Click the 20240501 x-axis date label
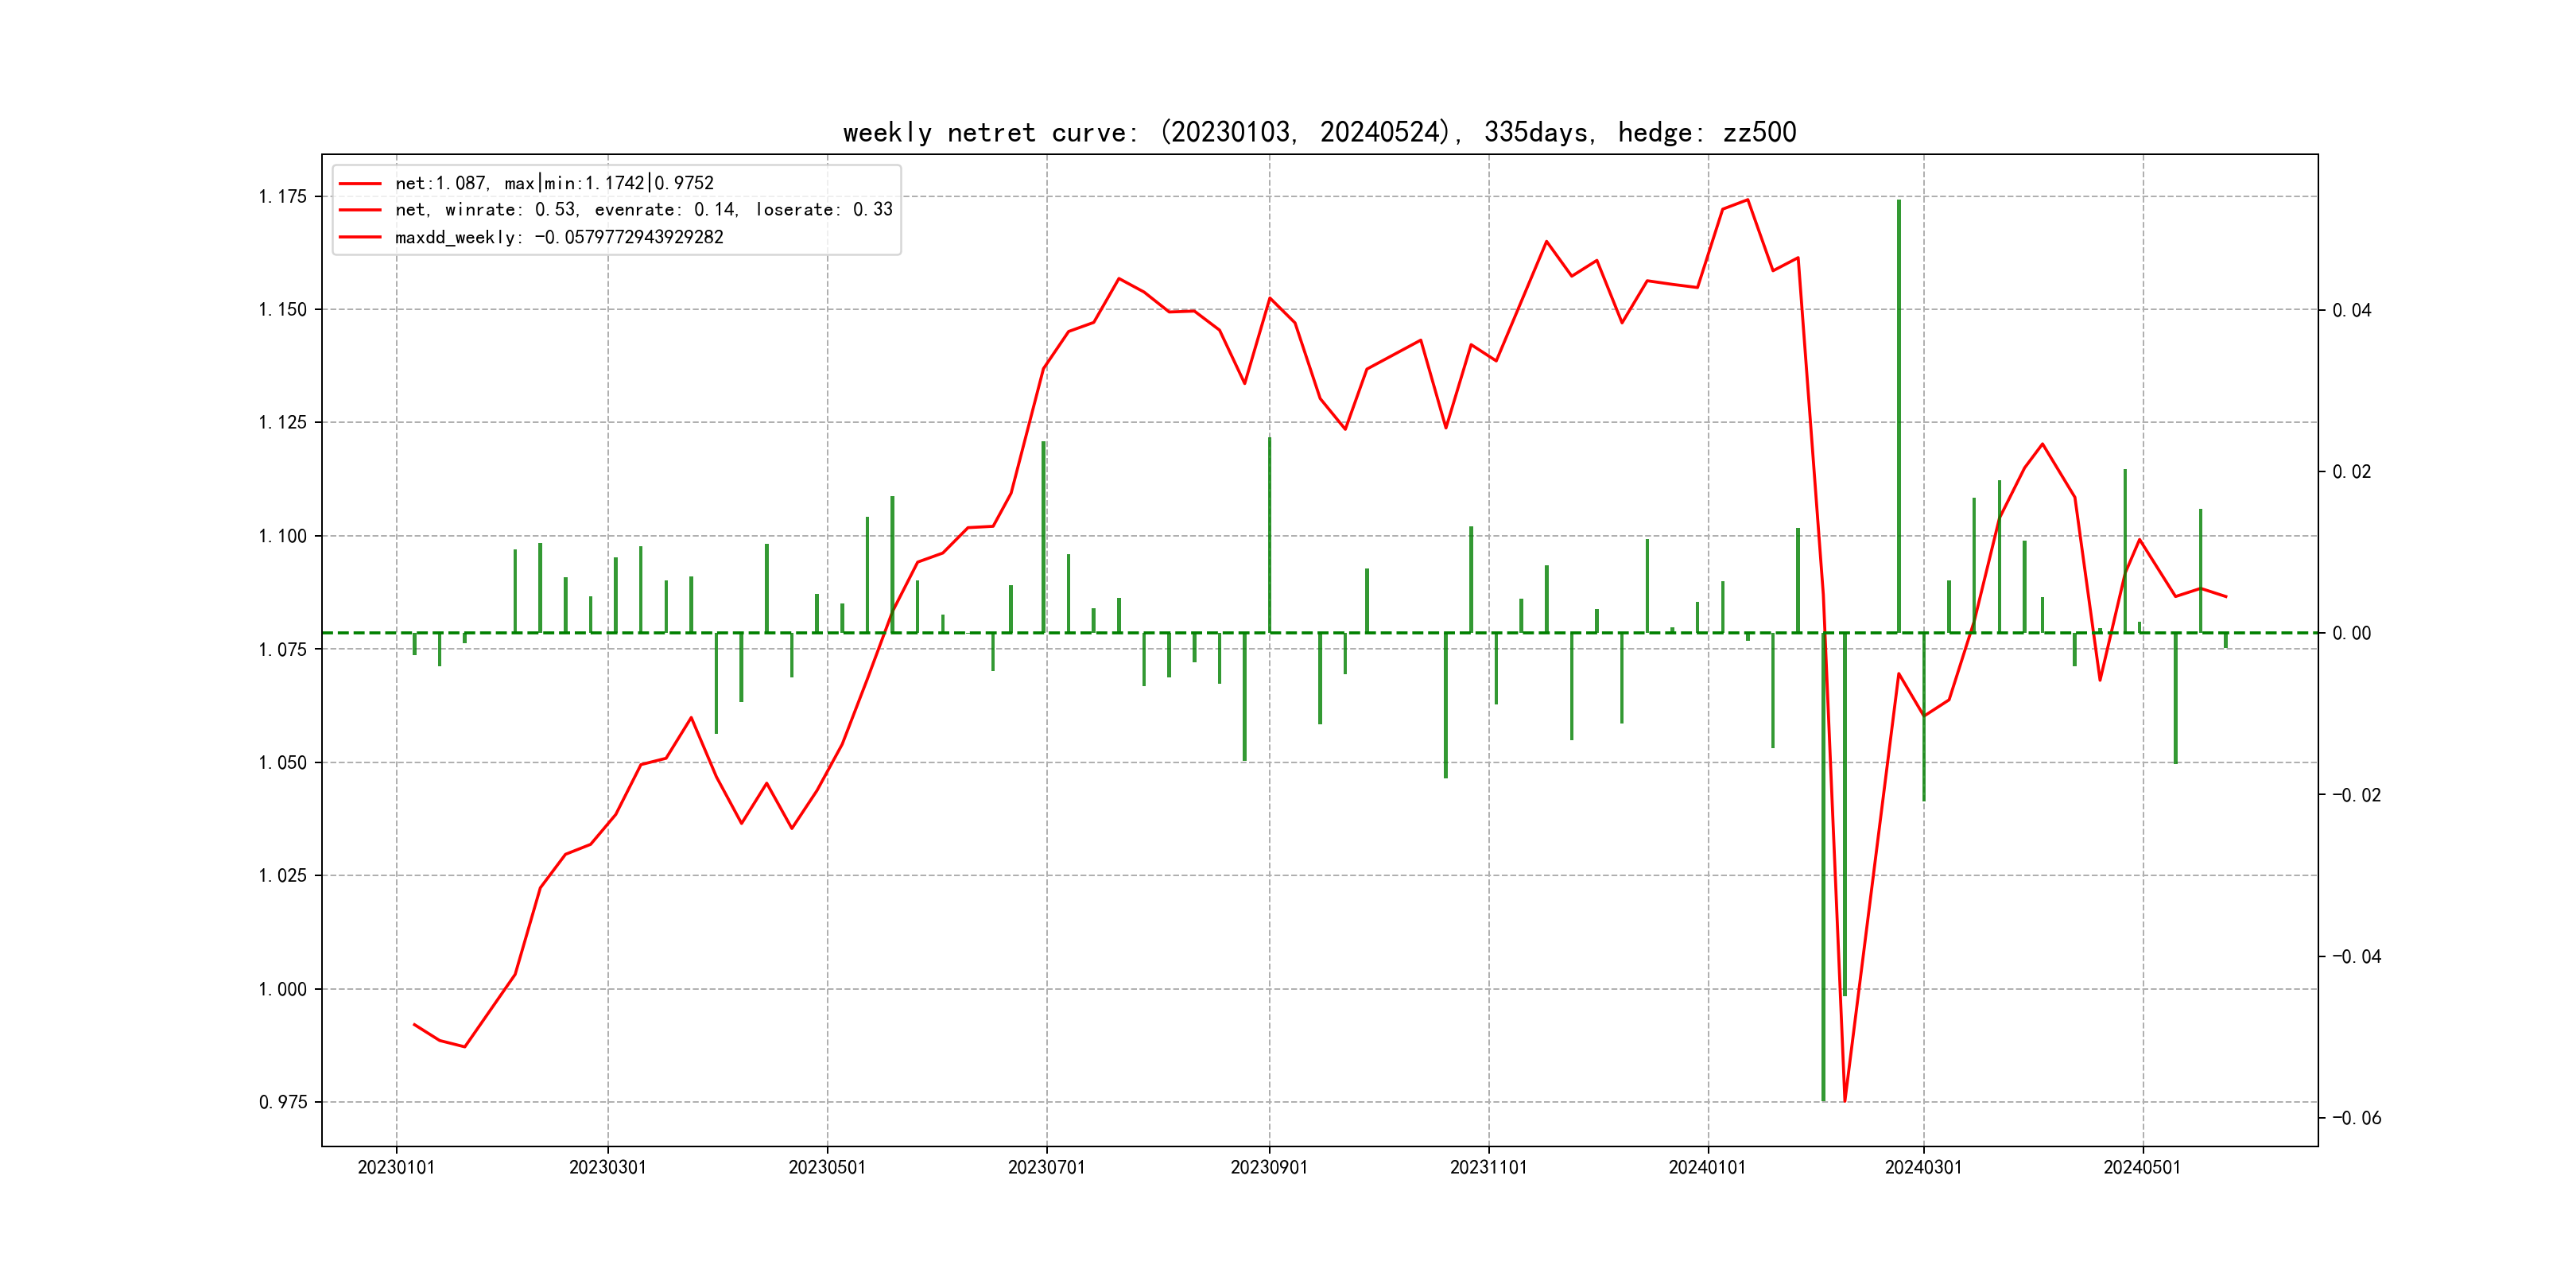The width and height of the screenshot is (2576, 1288). 2142,1167
